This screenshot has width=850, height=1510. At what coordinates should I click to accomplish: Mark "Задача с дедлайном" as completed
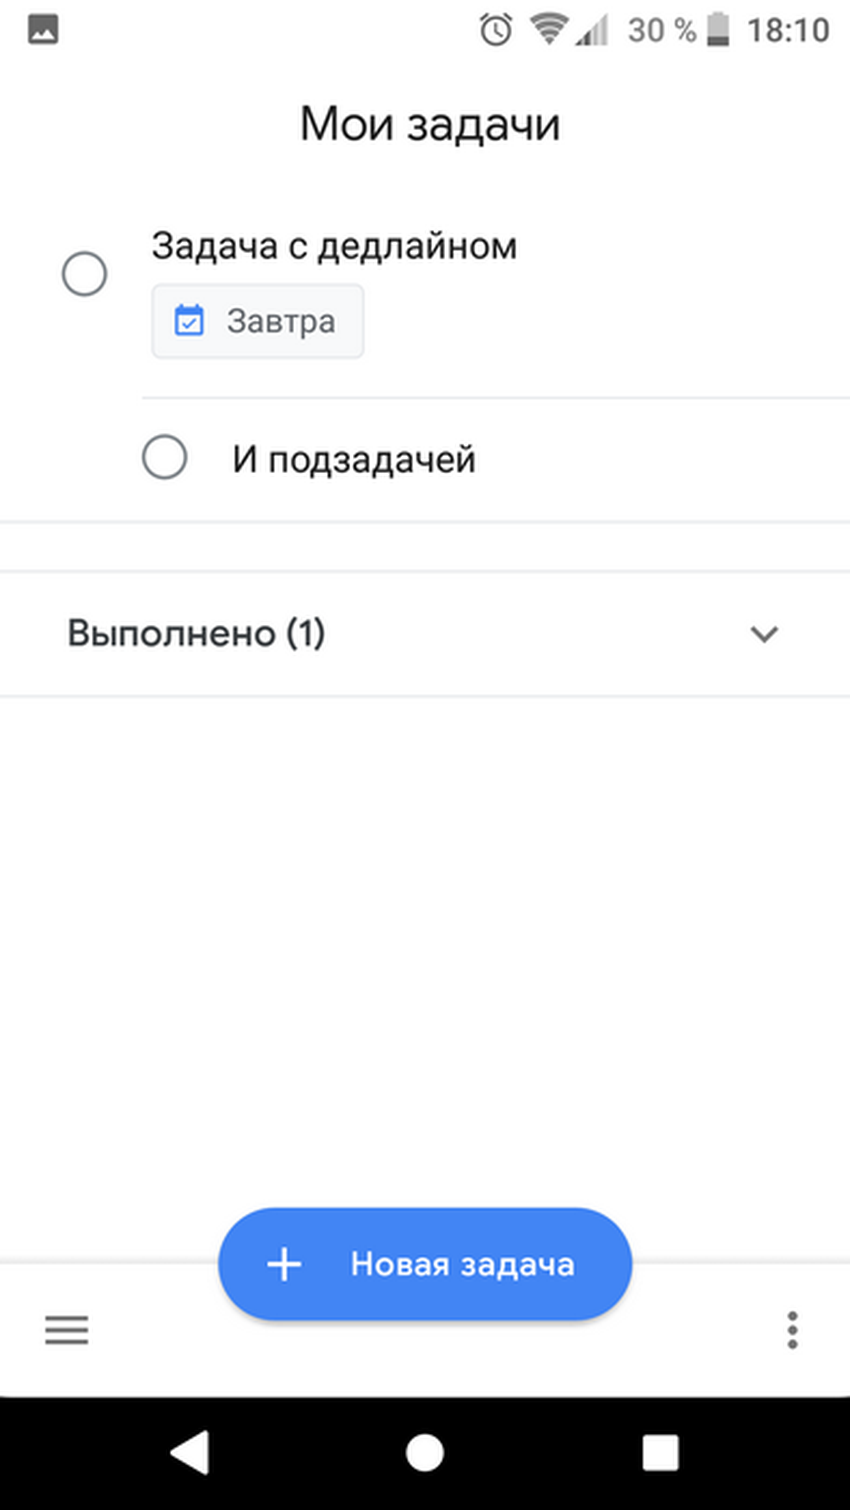[x=85, y=273]
